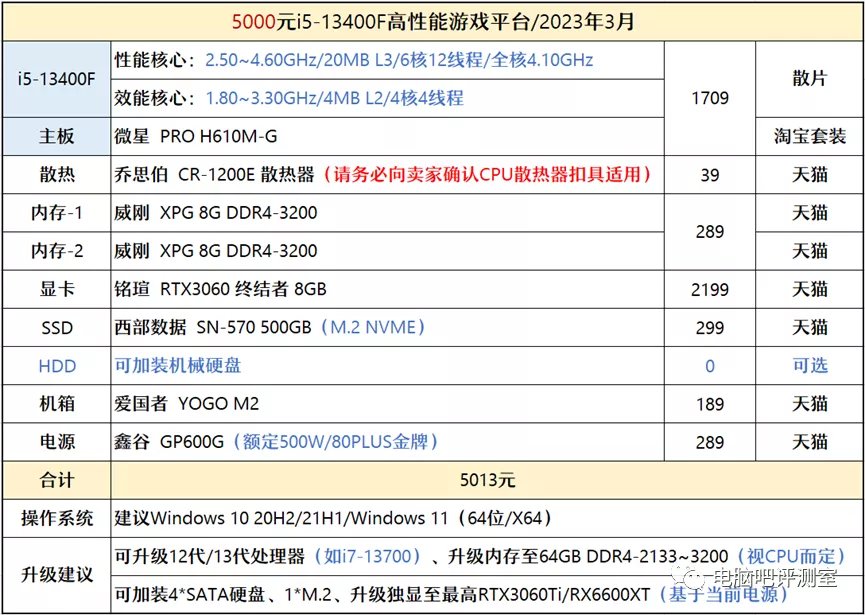Image resolution: width=865 pixels, height=615 pixels.
Task: Click the total amount "5013元"
Action: point(488,480)
